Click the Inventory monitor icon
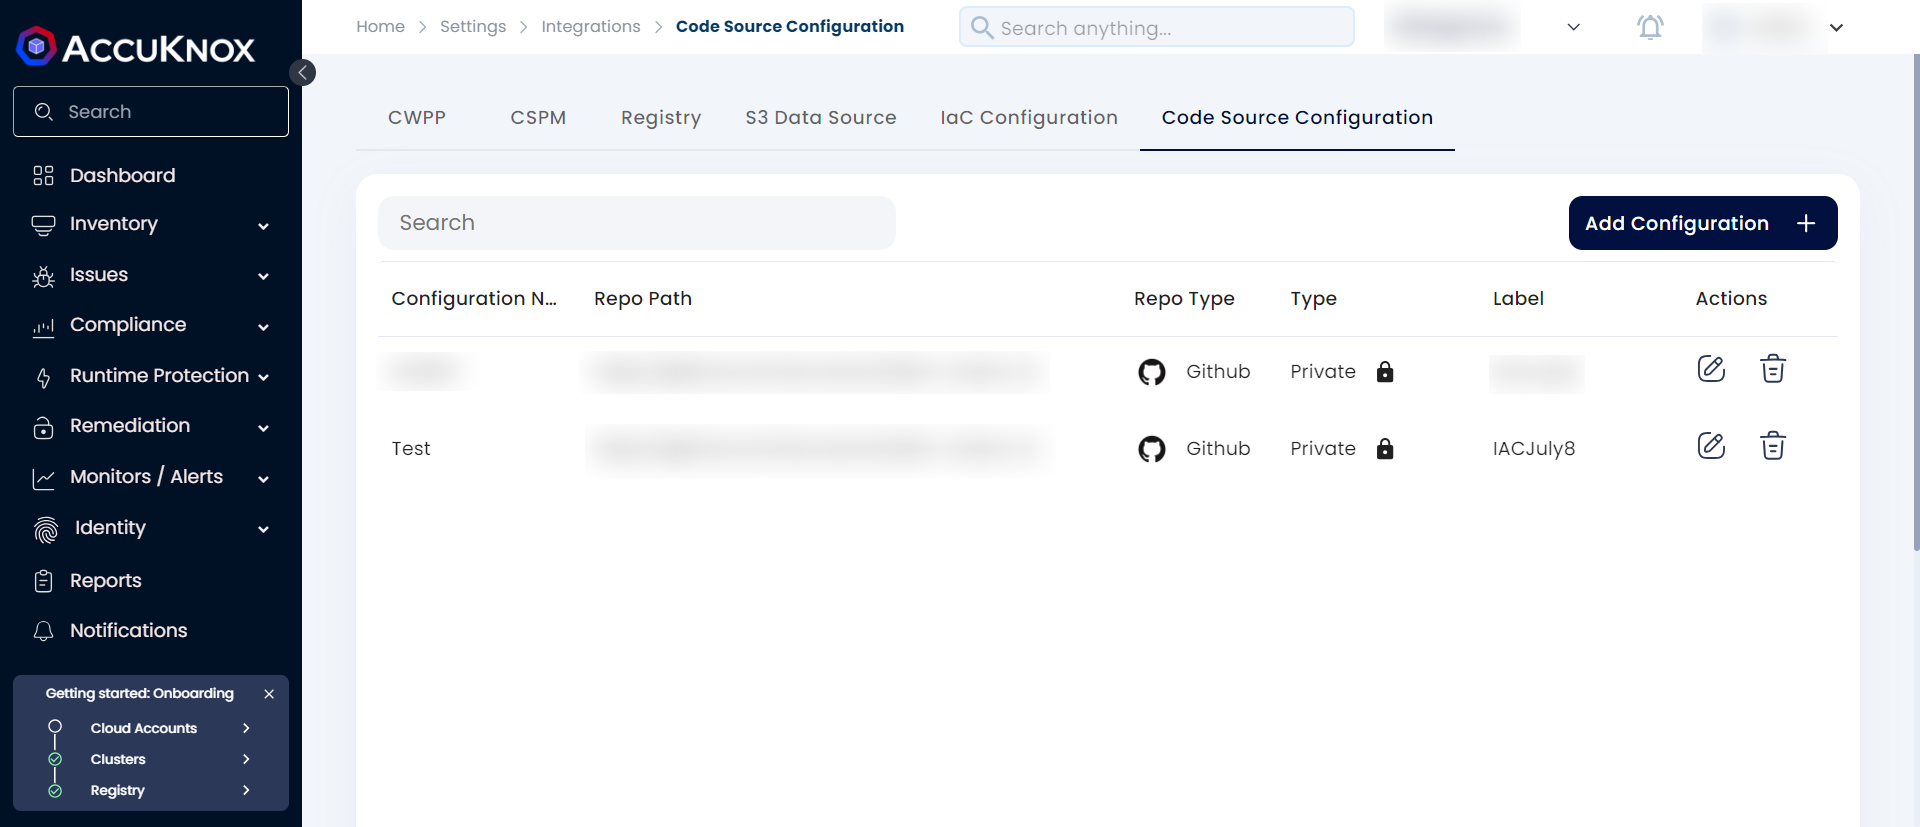Image resolution: width=1920 pixels, height=827 pixels. pos(43,225)
